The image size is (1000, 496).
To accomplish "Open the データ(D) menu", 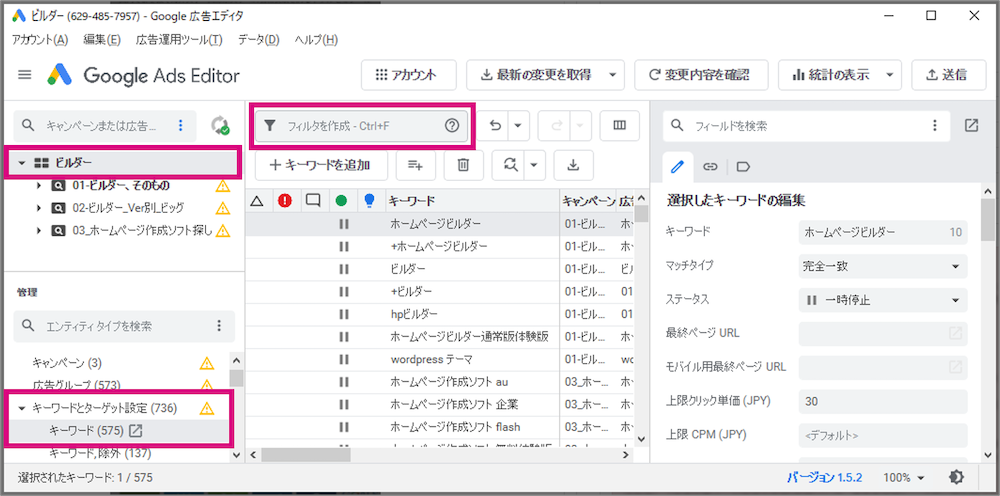I will (x=259, y=40).
